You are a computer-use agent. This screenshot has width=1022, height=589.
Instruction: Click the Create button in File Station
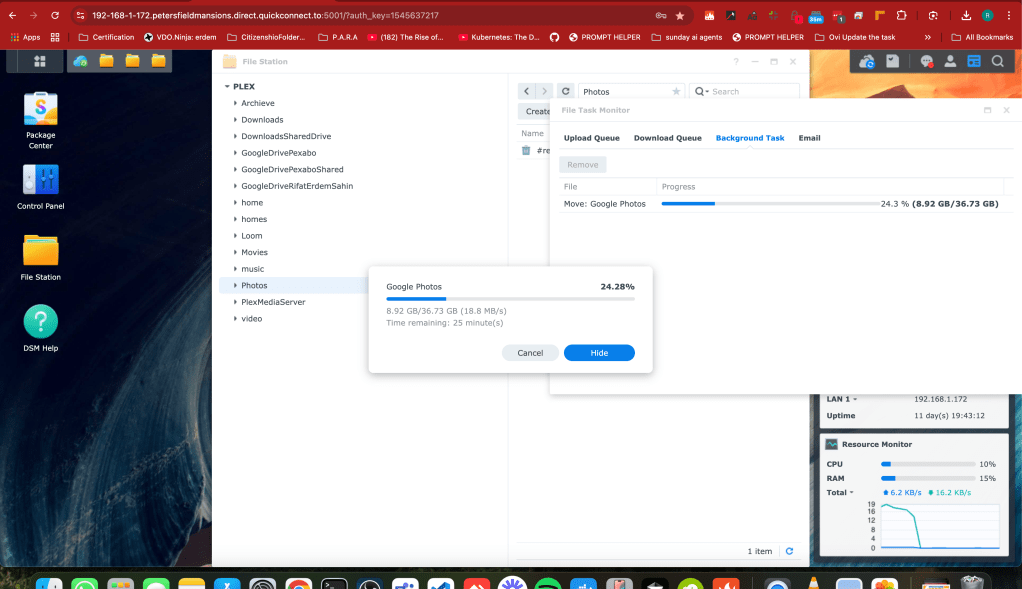(535, 111)
